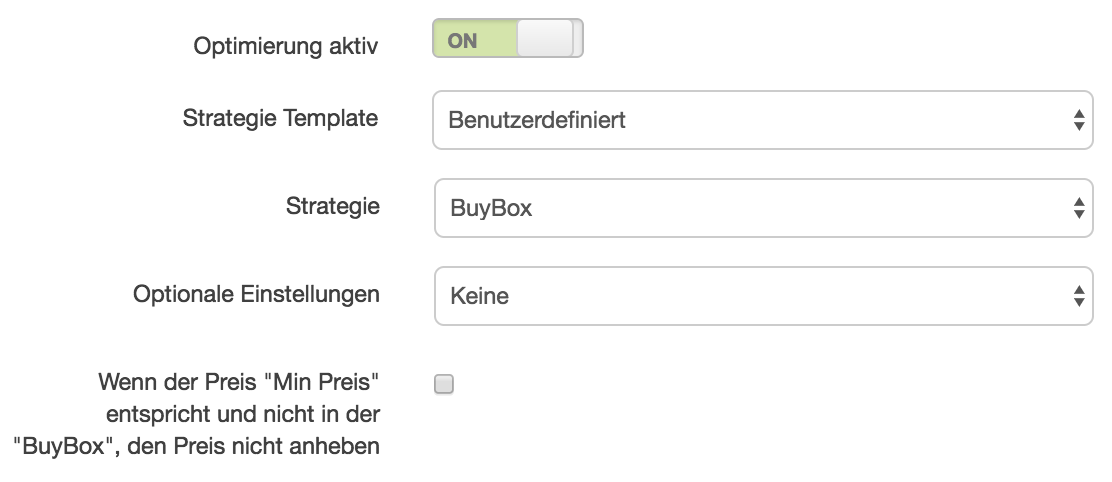
Task: Click the standalone 'Strategie' label
Action: [333, 207]
